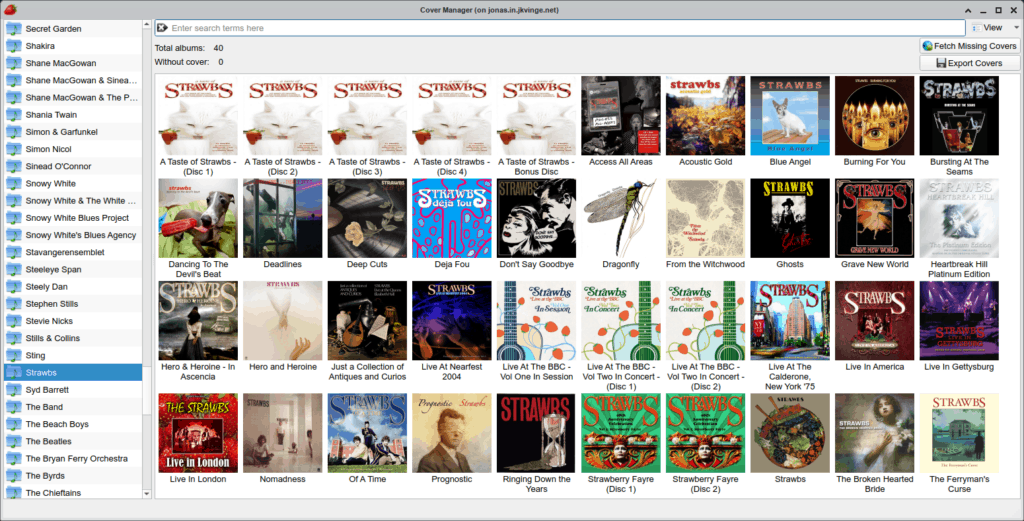
Task: Click the floppy disk icon on Export Covers
Action: tap(941, 63)
